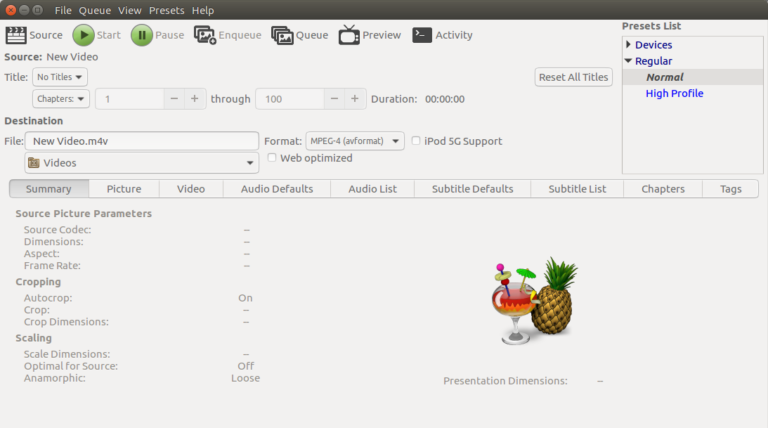Image resolution: width=768 pixels, height=428 pixels.
Task: Click the Autocrop value On
Action: pyautogui.click(x=245, y=298)
